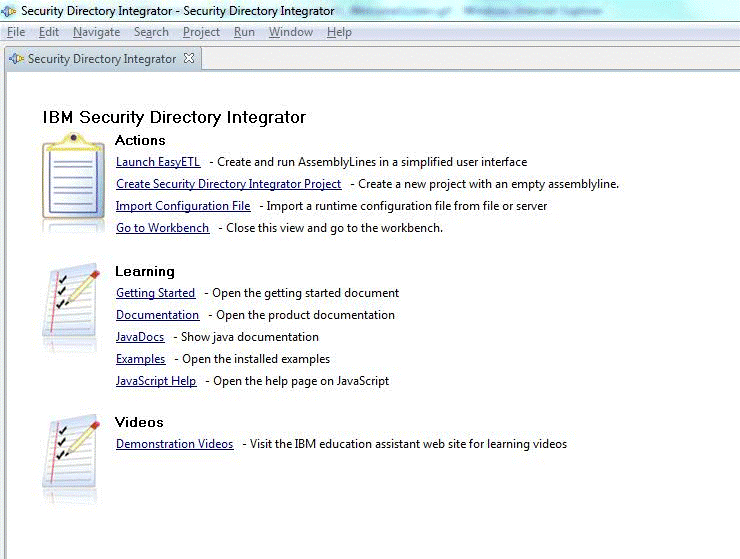740x559 pixels.
Task: Follow the Go to Workbench link
Action: 162,228
